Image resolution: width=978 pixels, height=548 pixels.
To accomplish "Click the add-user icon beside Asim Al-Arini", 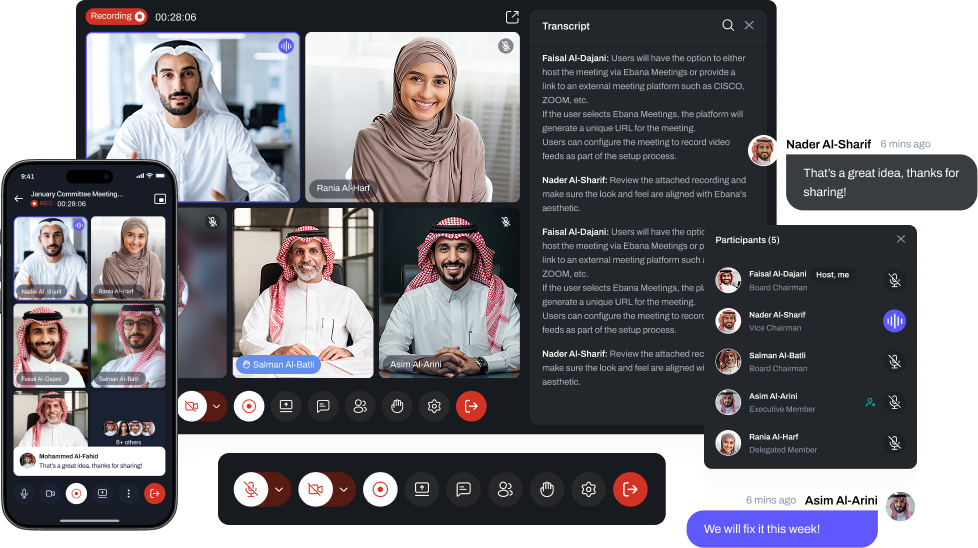I will (x=871, y=403).
